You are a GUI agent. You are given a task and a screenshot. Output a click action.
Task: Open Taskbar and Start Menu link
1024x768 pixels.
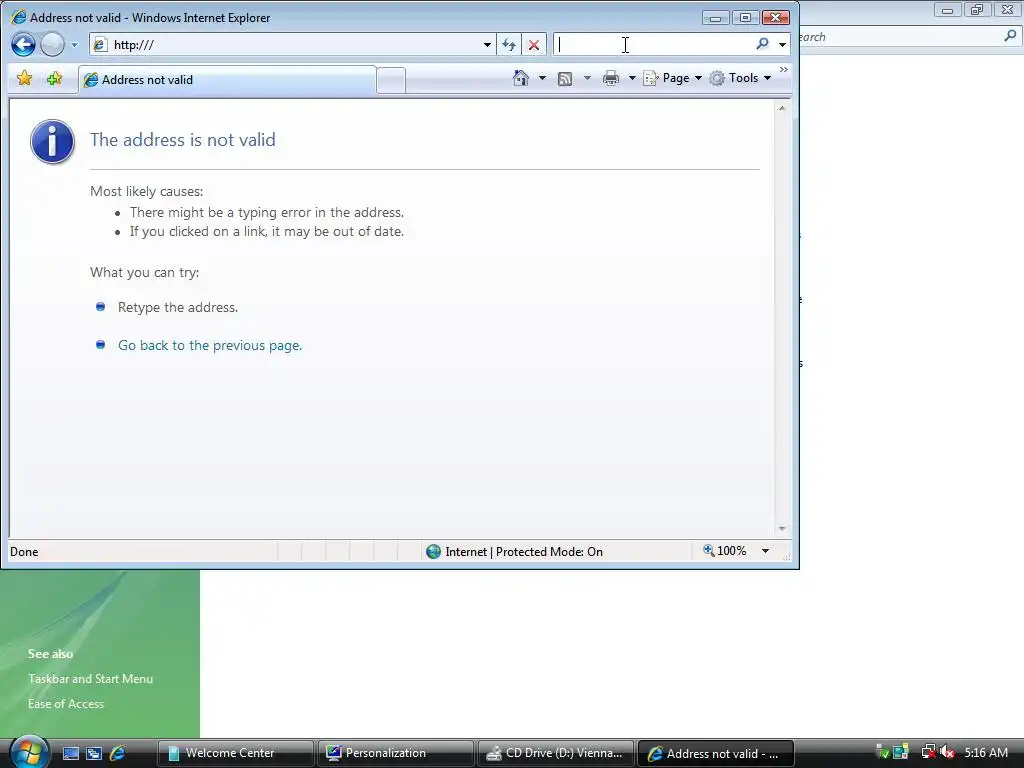[90, 679]
